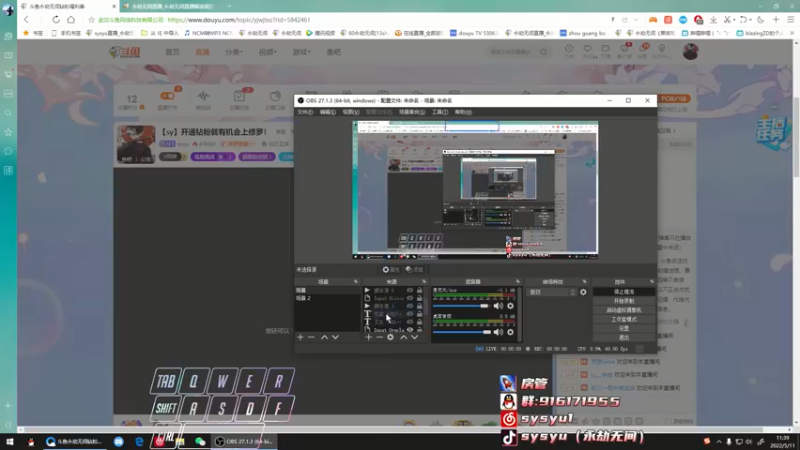800x450 pixels.
Task: Go to browser home page
Action: 71,19
